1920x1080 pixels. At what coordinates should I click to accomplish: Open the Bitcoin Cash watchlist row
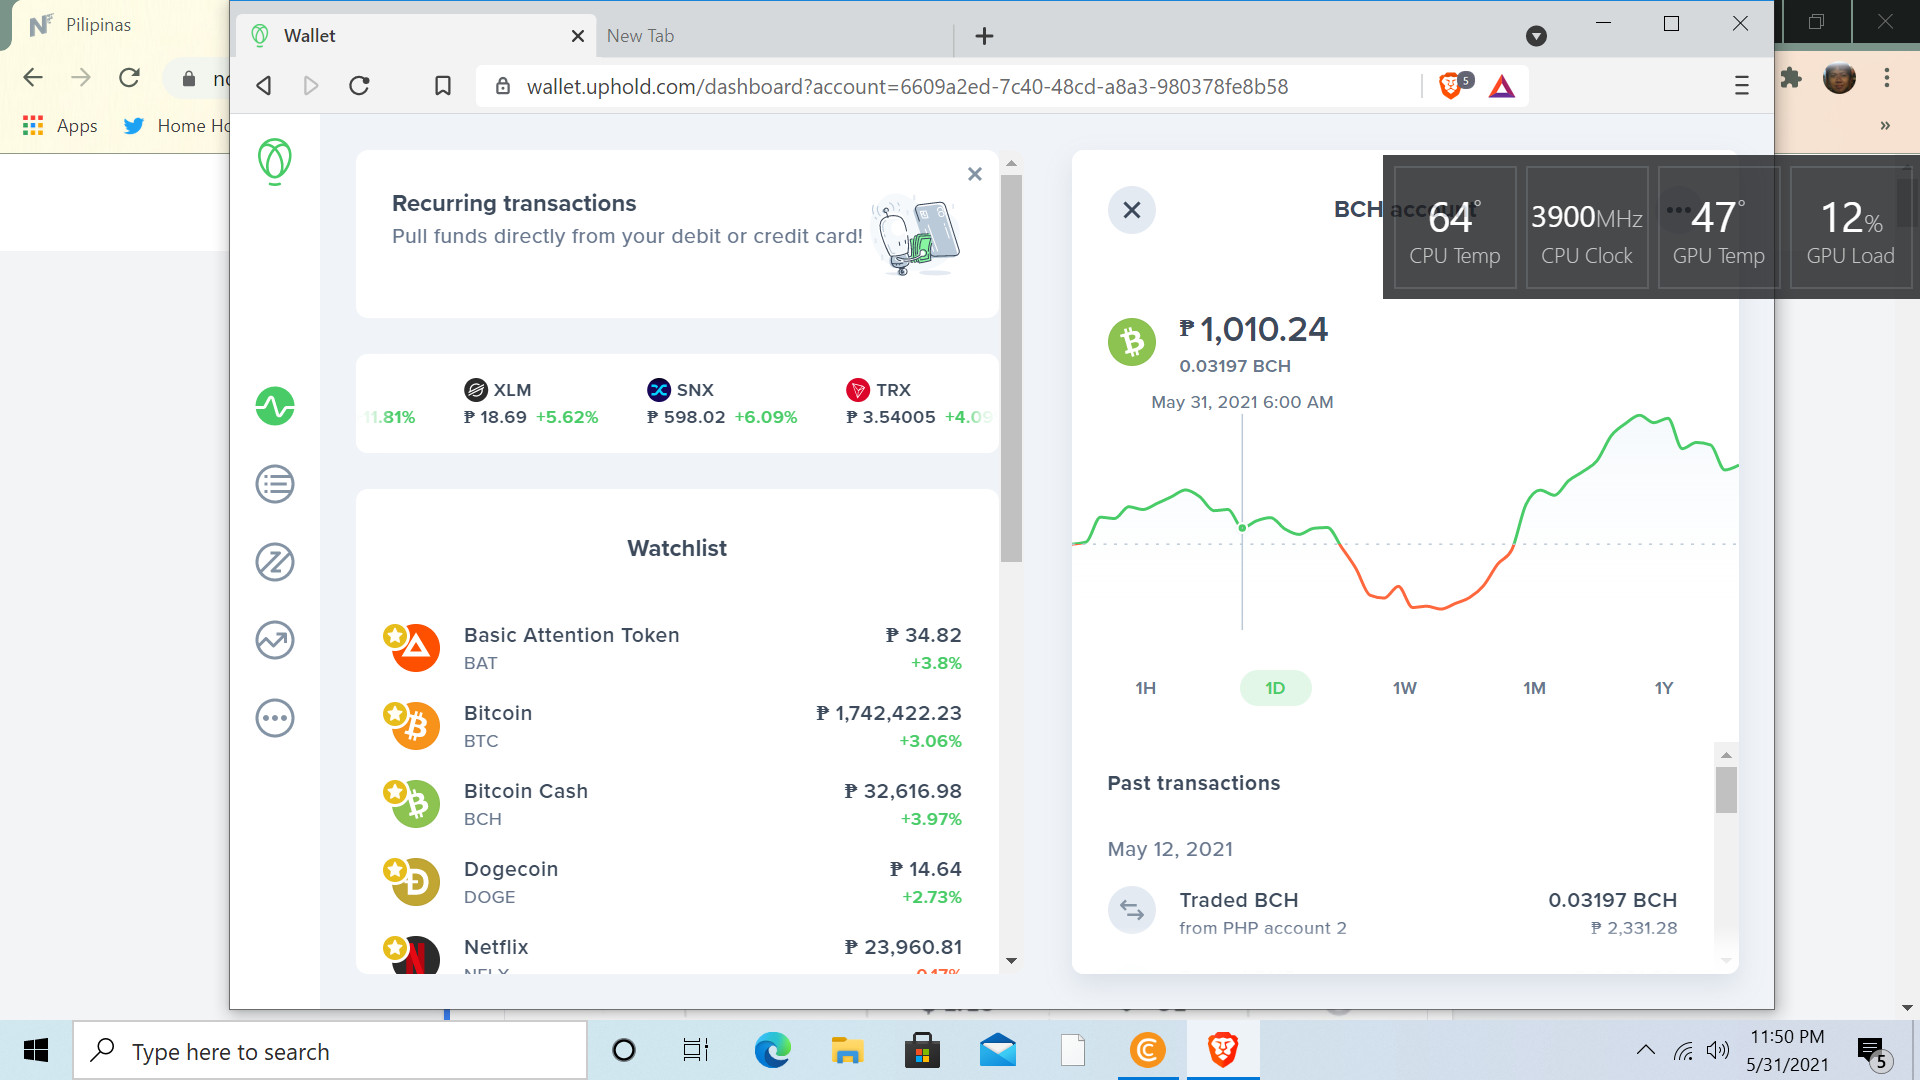(677, 804)
